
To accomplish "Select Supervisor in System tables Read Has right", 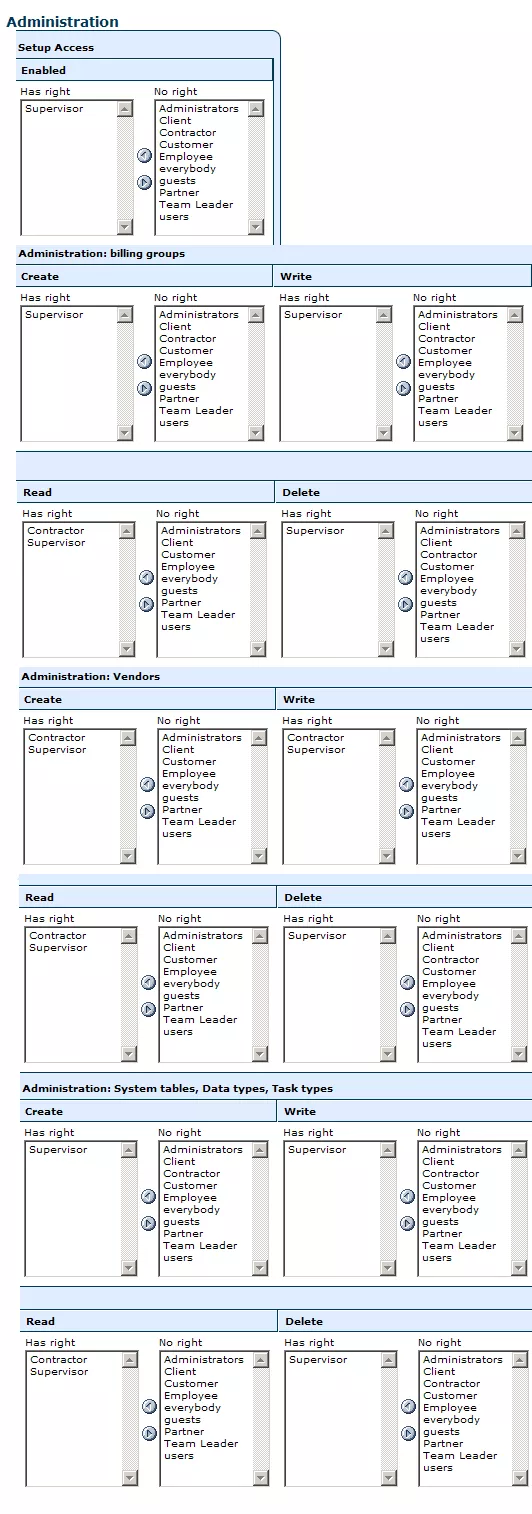I will pyautogui.click(x=59, y=1372).
